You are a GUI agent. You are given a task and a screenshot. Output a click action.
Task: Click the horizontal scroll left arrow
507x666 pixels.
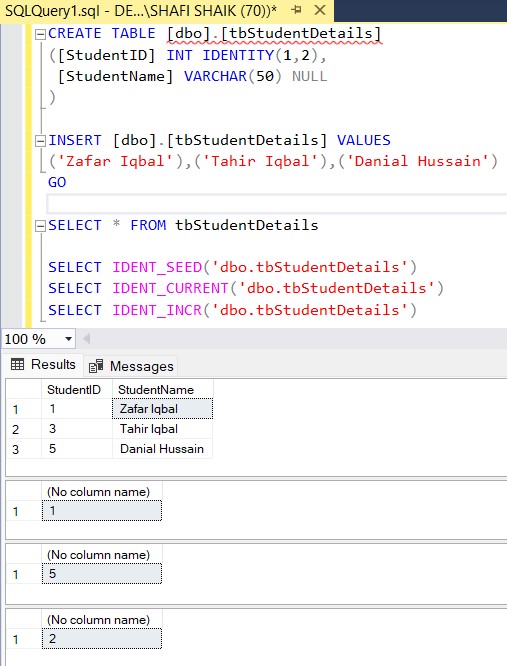(87, 339)
